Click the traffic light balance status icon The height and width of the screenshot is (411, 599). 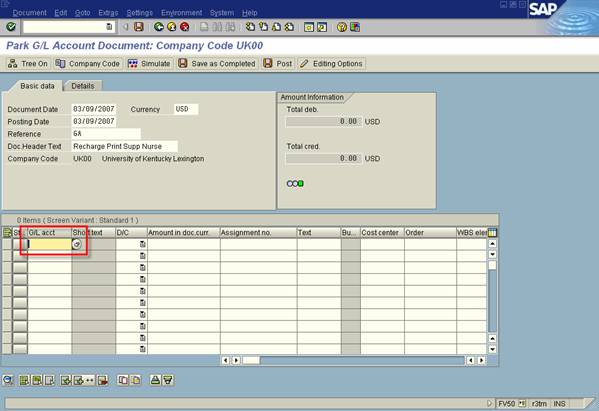pos(295,184)
